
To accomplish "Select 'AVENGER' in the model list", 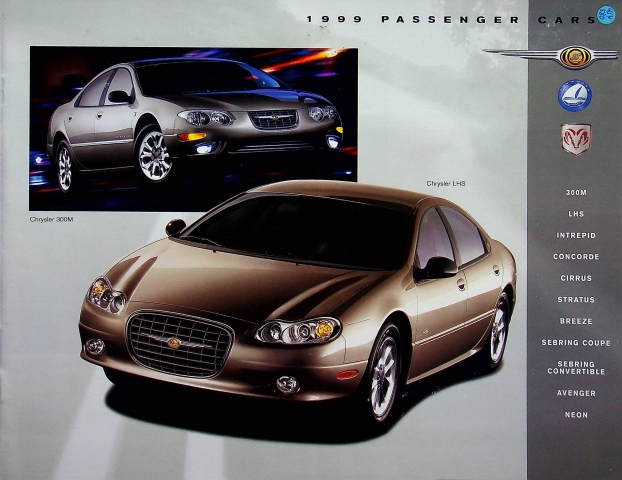I will pos(576,393).
